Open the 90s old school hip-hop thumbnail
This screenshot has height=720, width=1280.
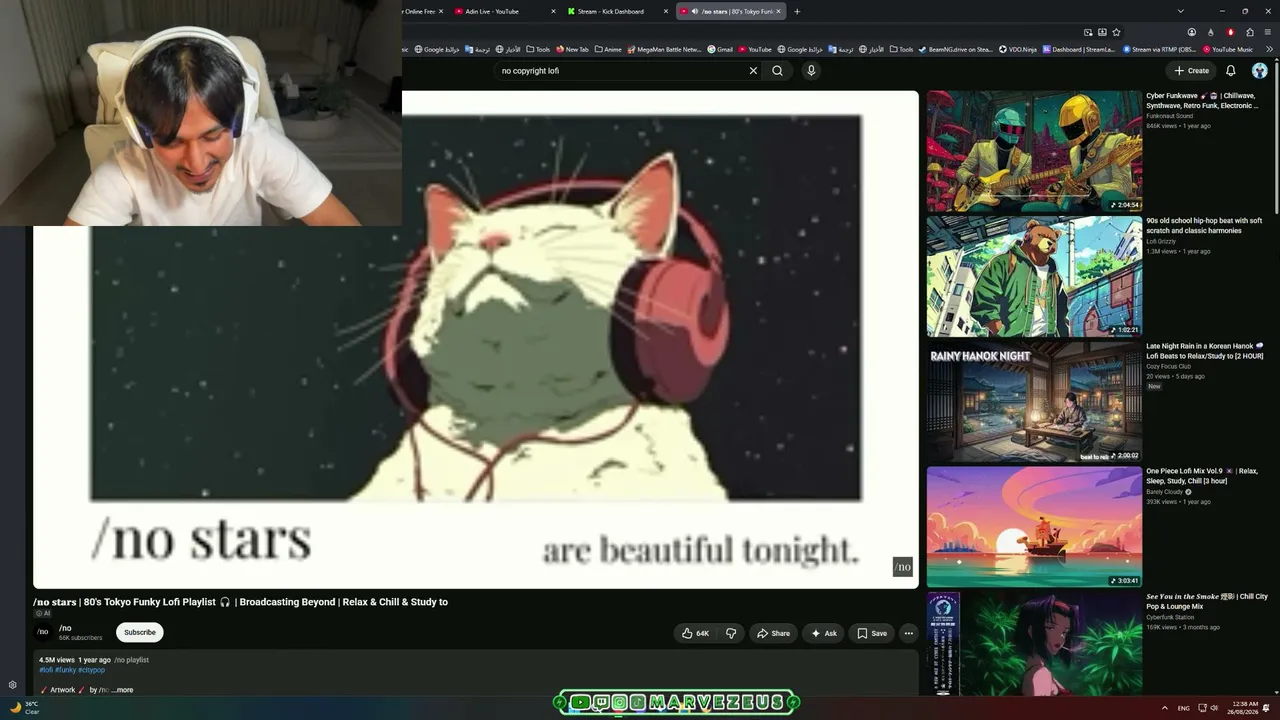click(x=1034, y=277)
